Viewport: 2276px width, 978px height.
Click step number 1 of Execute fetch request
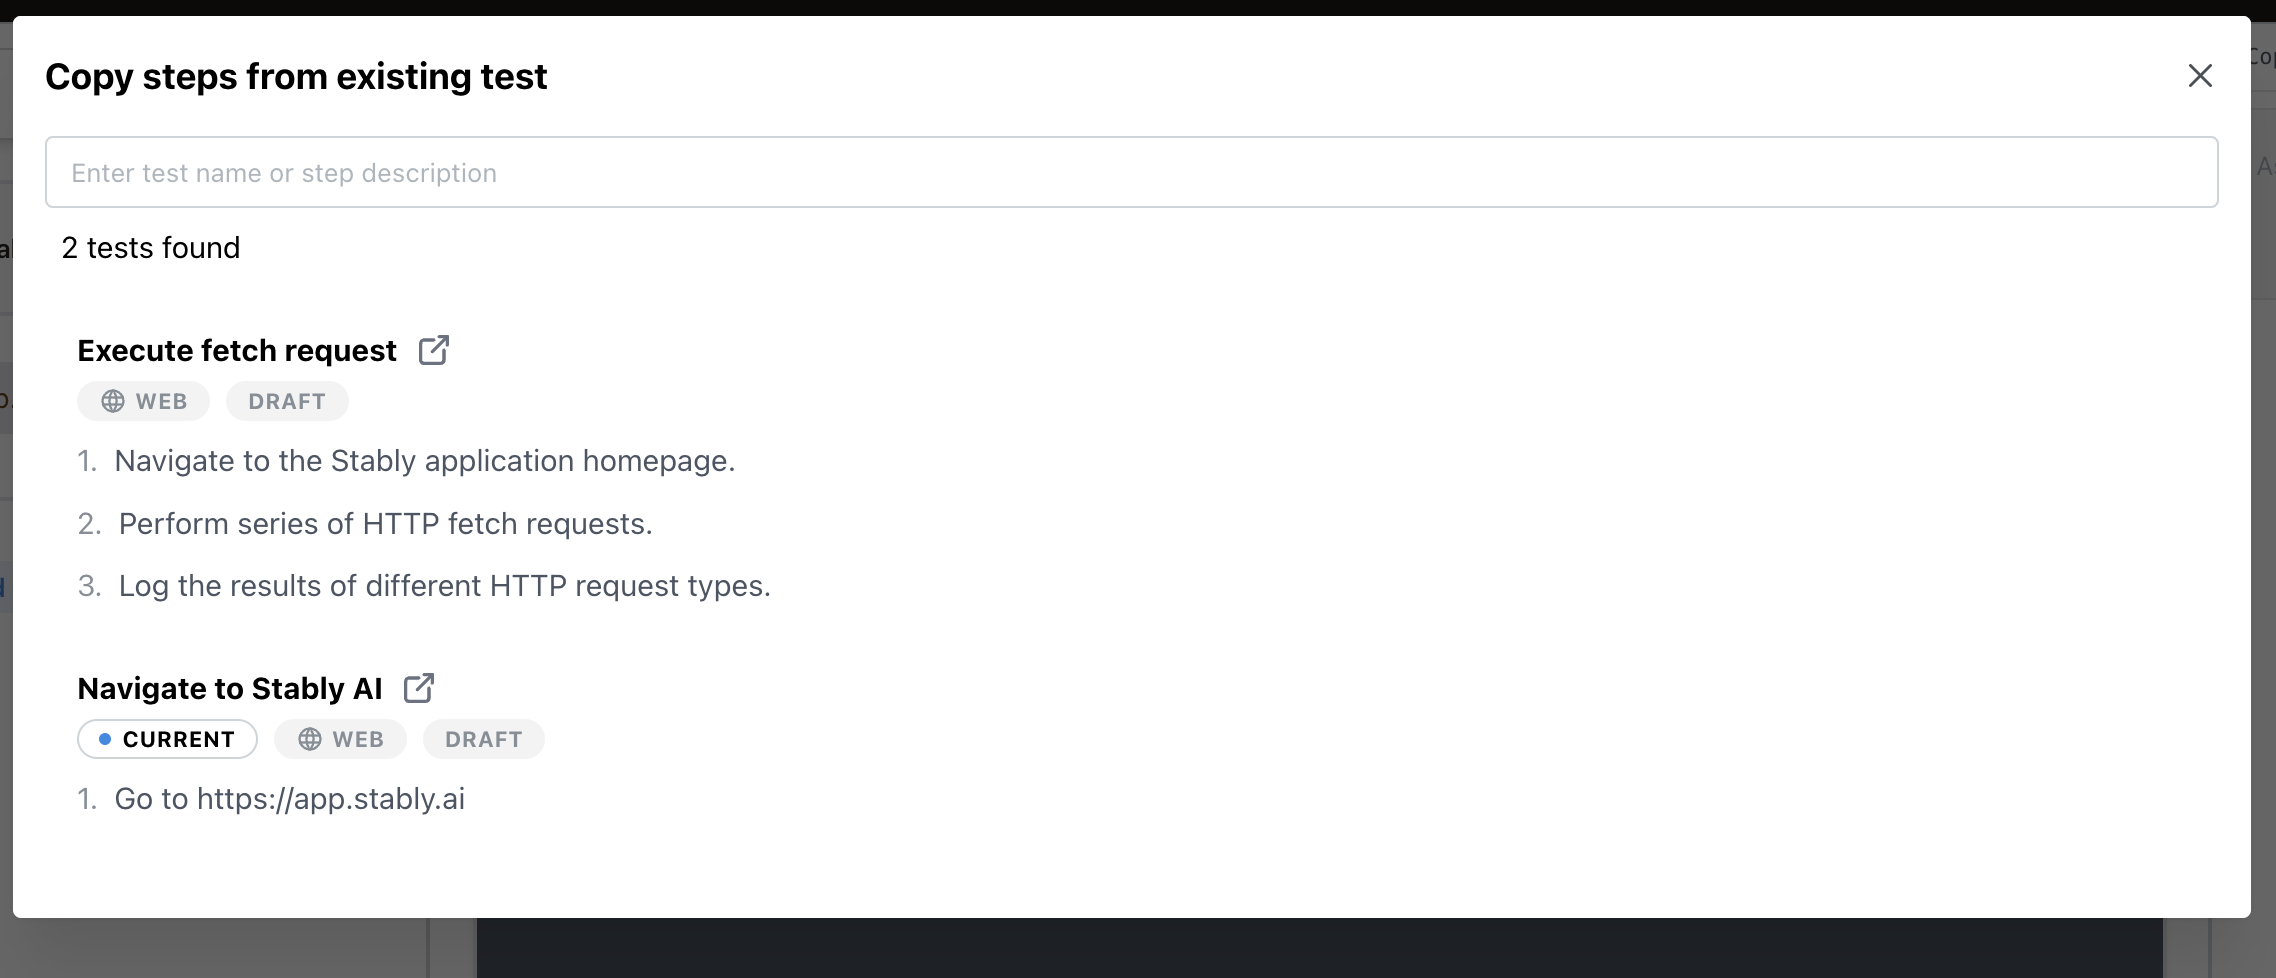point(87,461)
